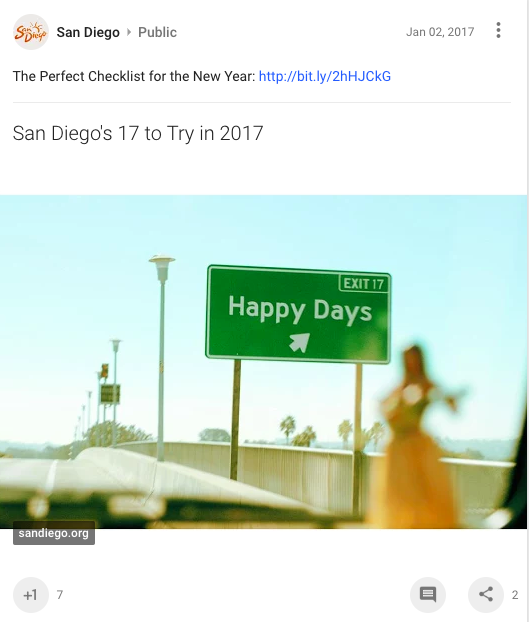
Task: Click the share icon button
Action: click(x=486, y=595)
